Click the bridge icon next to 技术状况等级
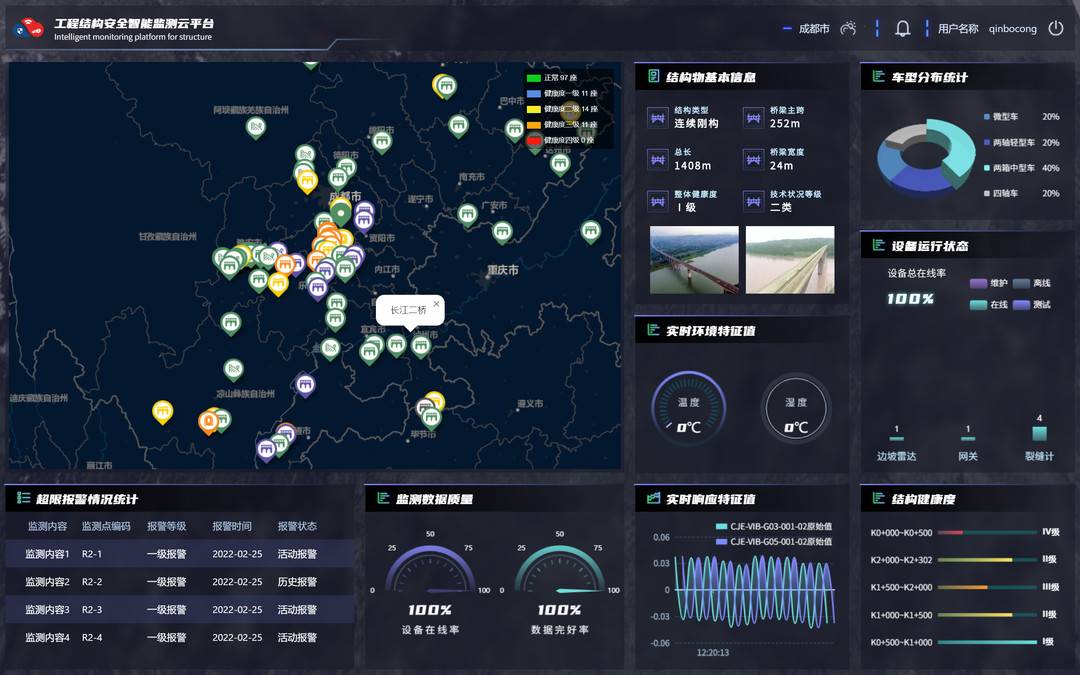This screenshot has height=675, width=1080. click(x=753, y=201)
